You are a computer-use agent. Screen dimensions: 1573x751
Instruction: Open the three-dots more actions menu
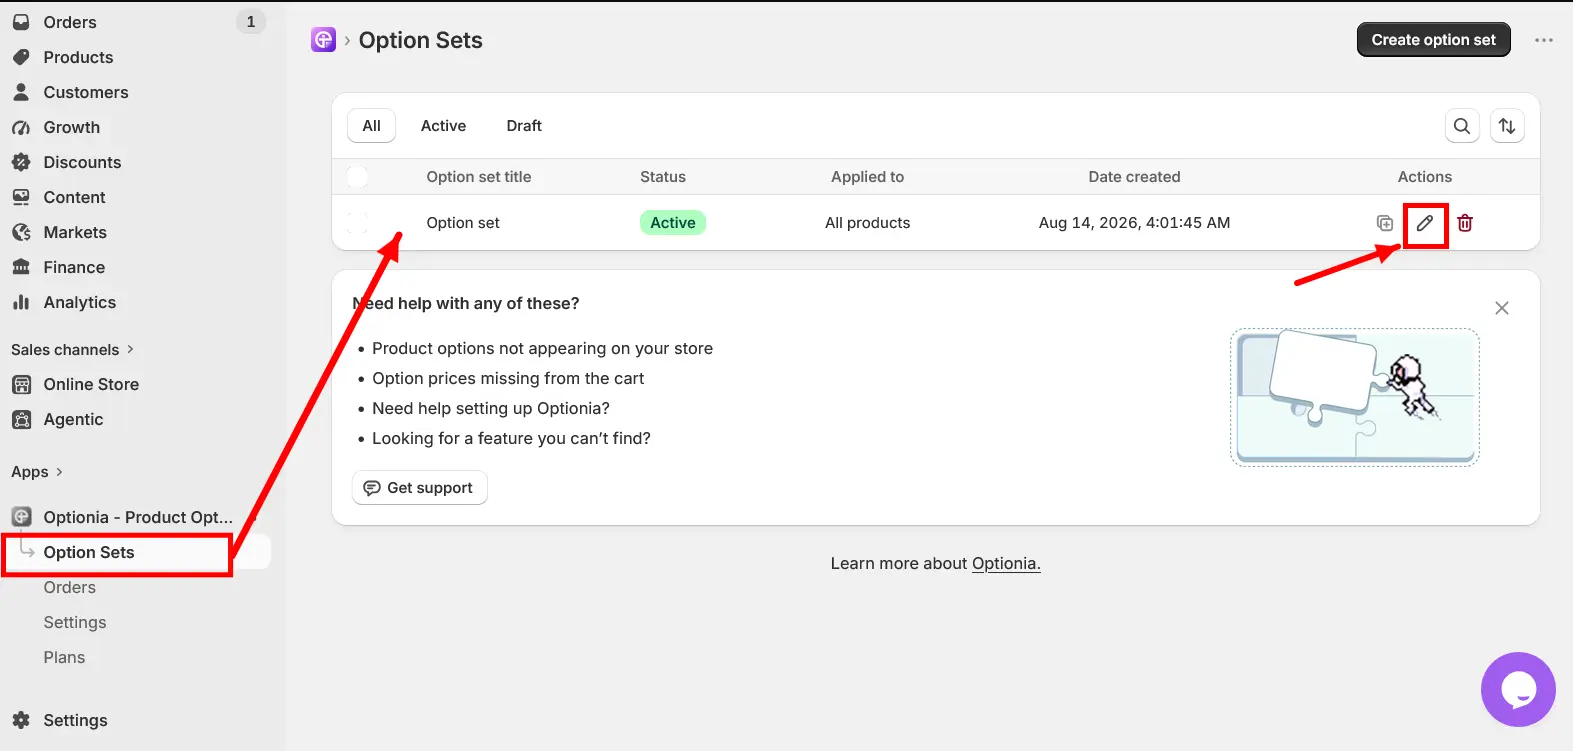pos(1544,40)
